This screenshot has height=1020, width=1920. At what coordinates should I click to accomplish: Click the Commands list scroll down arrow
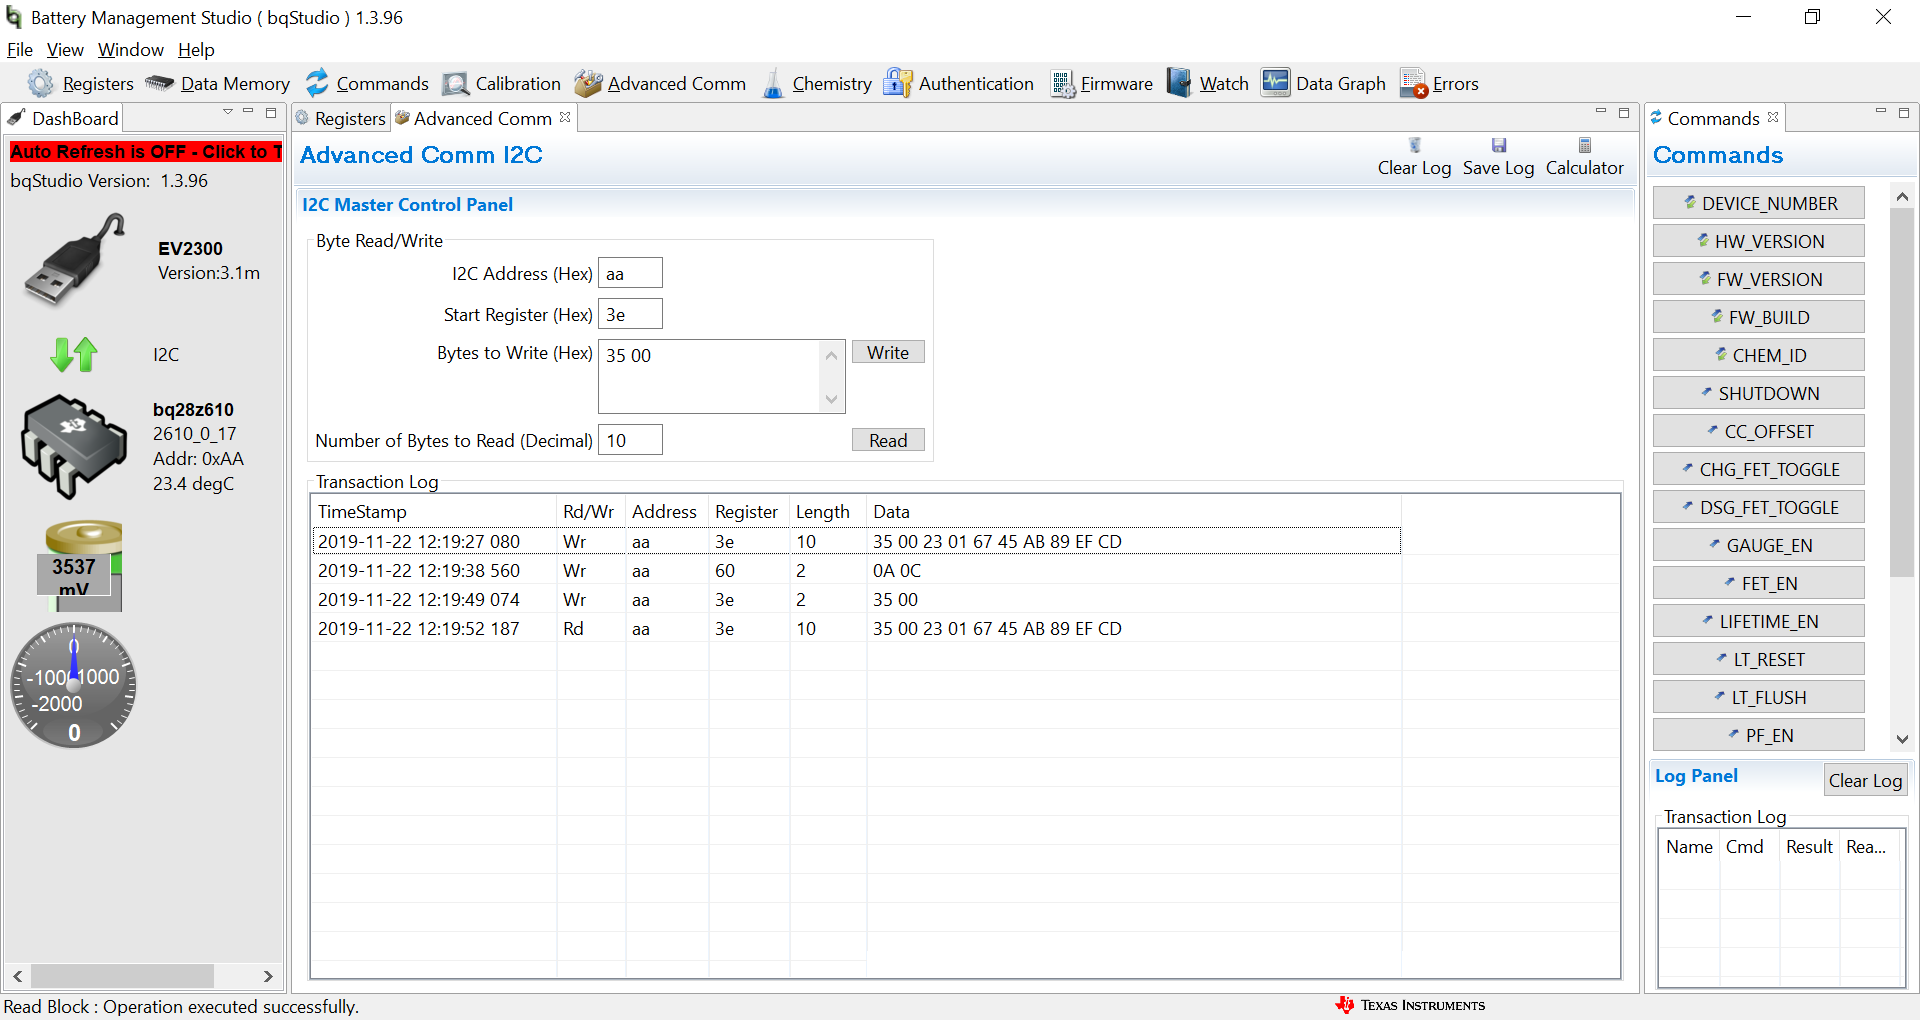[x=1902, y=739]
